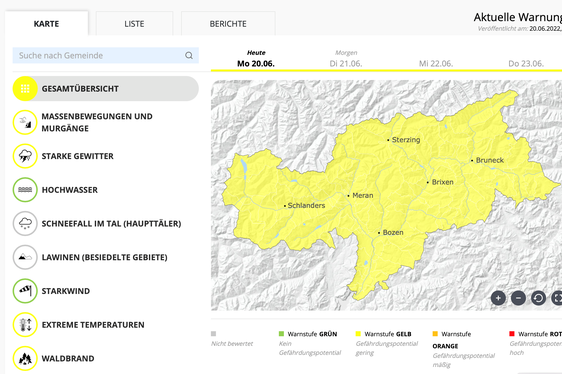Select the Massenbewegungen und Murgänge icon

[25, 122]
